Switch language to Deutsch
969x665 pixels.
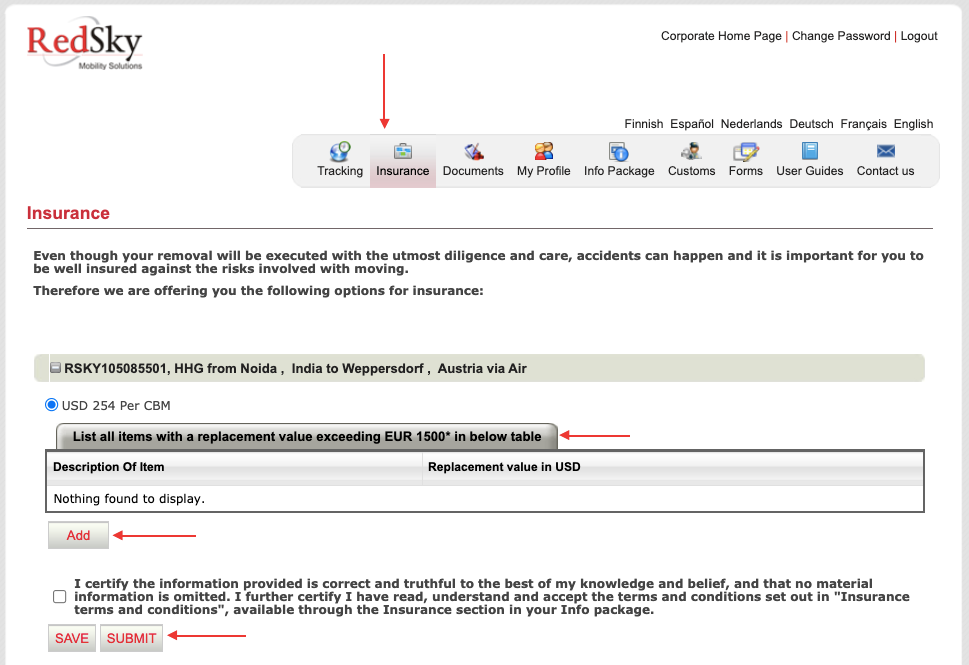tap(811, 124)
